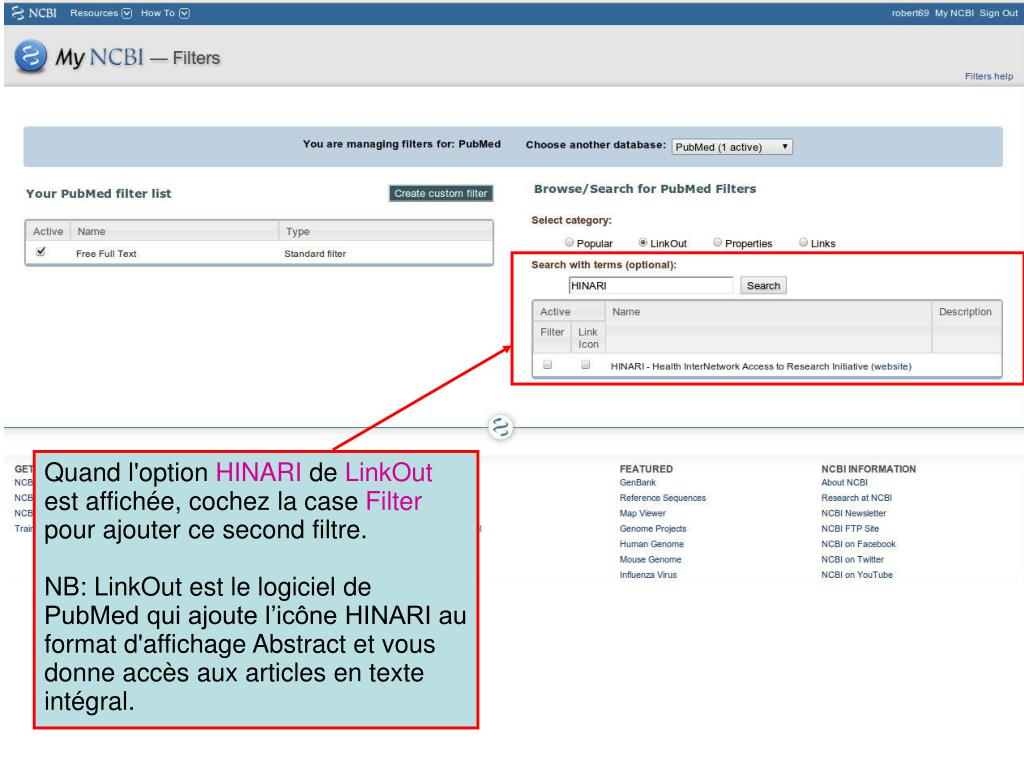Click the Name column header in filter list
This screenshot has height=768, width=1024.
pyautogui.click(x=174, y=231)
